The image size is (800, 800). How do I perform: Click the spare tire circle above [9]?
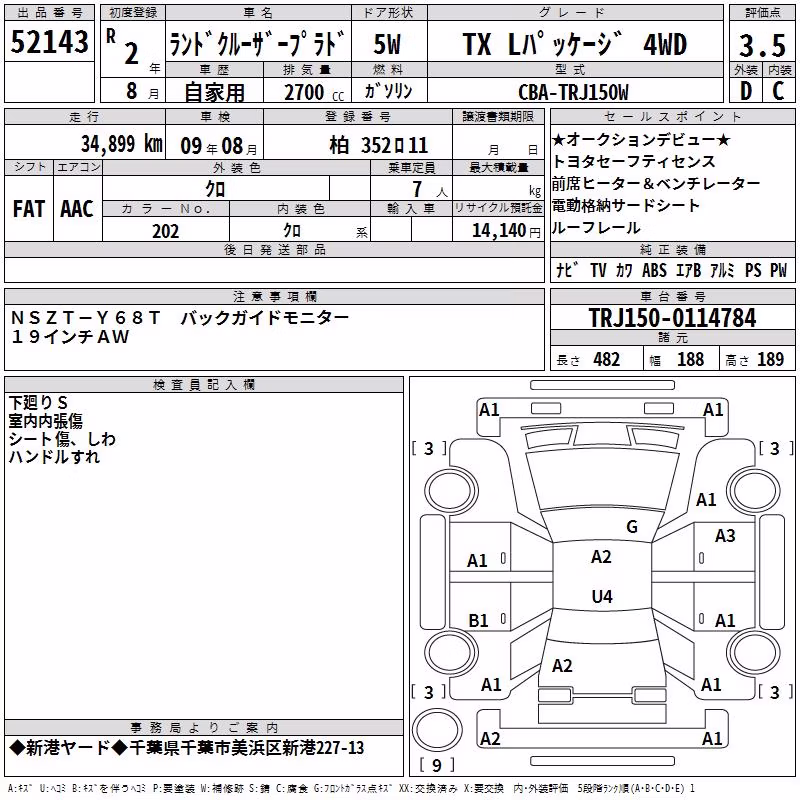point(437,730)
